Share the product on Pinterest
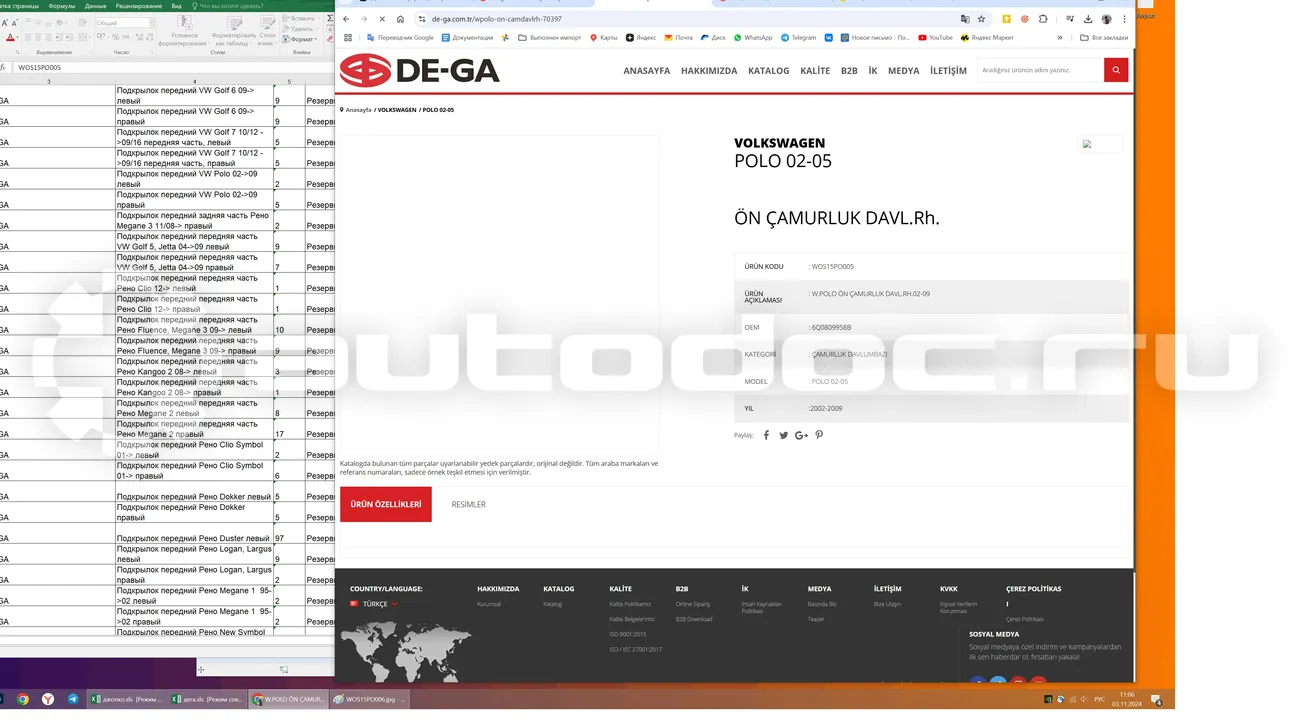Image resolution: width=1290 pixels, height=726 pixels. pos(819,435)
